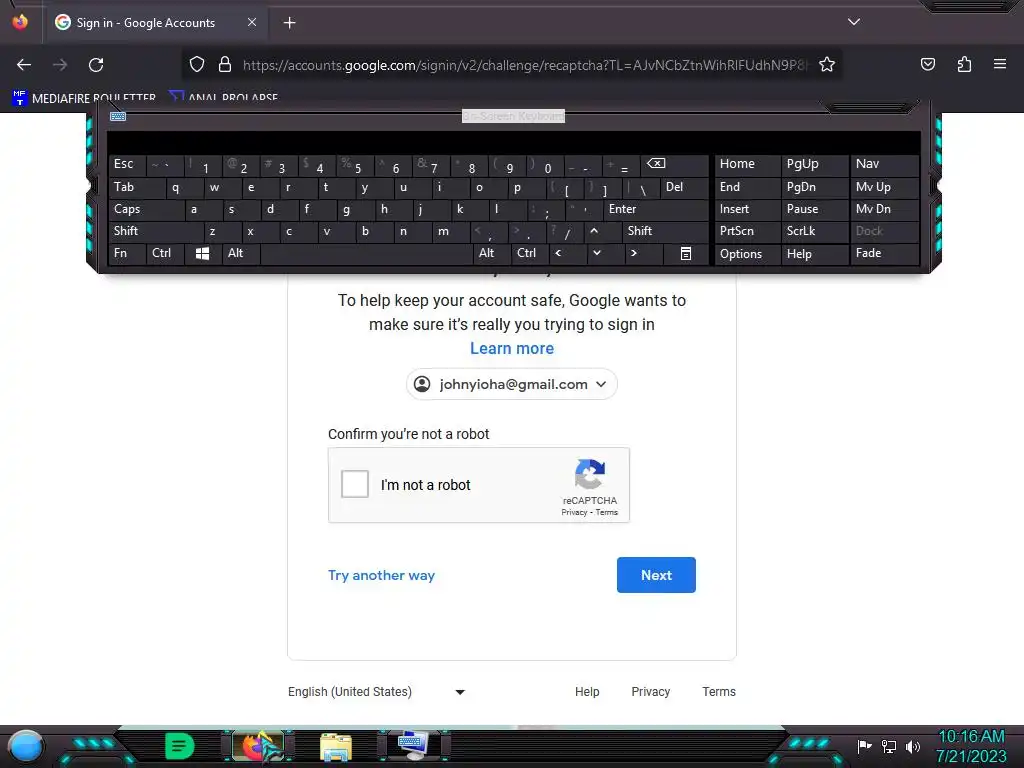This screenshot has height=768, width=1024.
Task: Tick the I'm not a robot checkbox
Action: (x=355, y=484)
